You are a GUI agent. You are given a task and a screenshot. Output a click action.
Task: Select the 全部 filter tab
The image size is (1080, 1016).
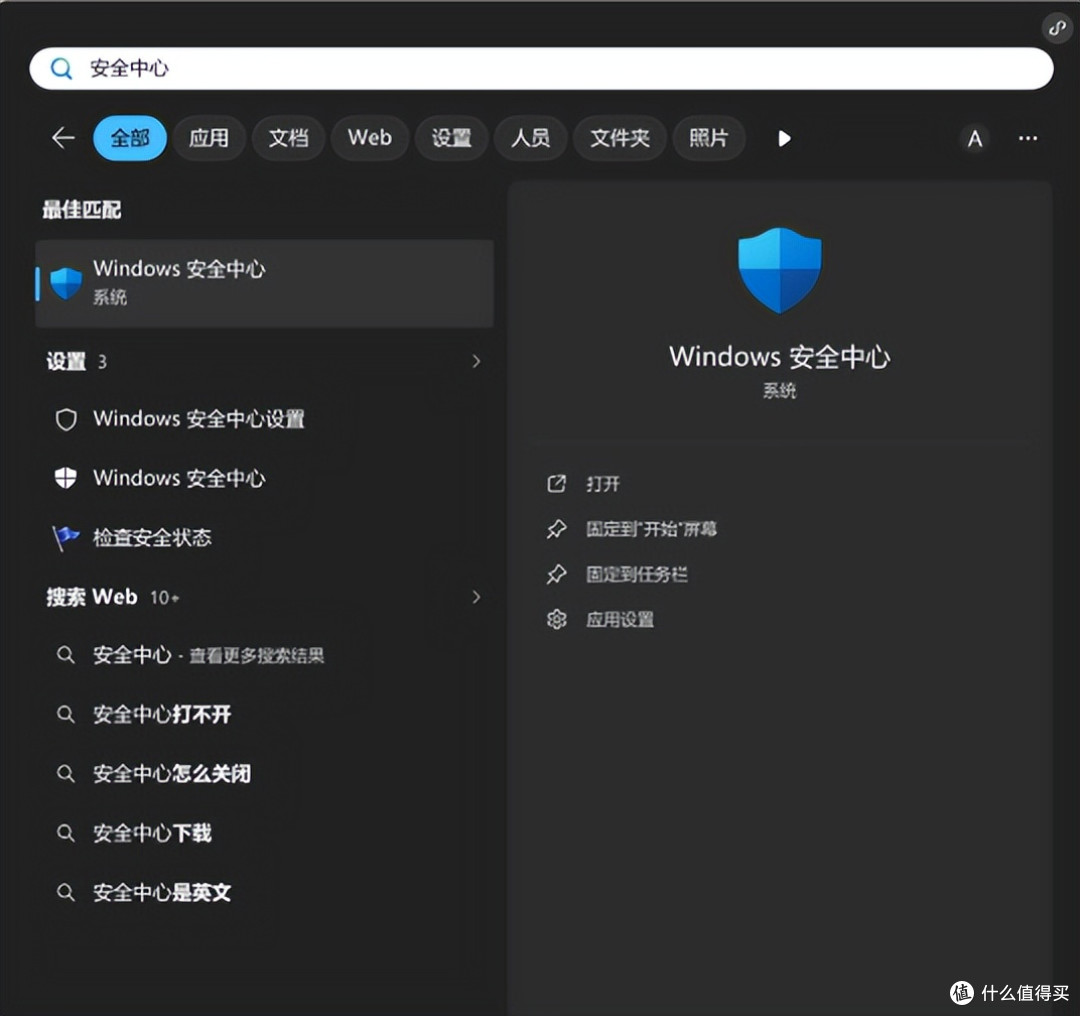click(x=129, y=138)
